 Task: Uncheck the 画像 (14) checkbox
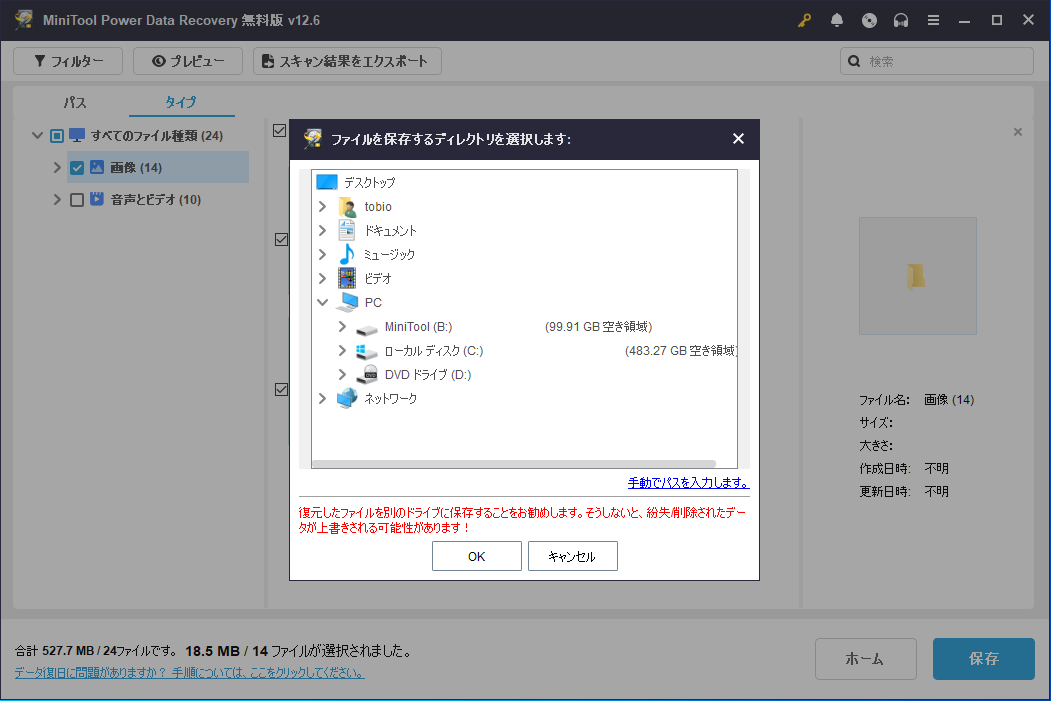coord(77,168)
